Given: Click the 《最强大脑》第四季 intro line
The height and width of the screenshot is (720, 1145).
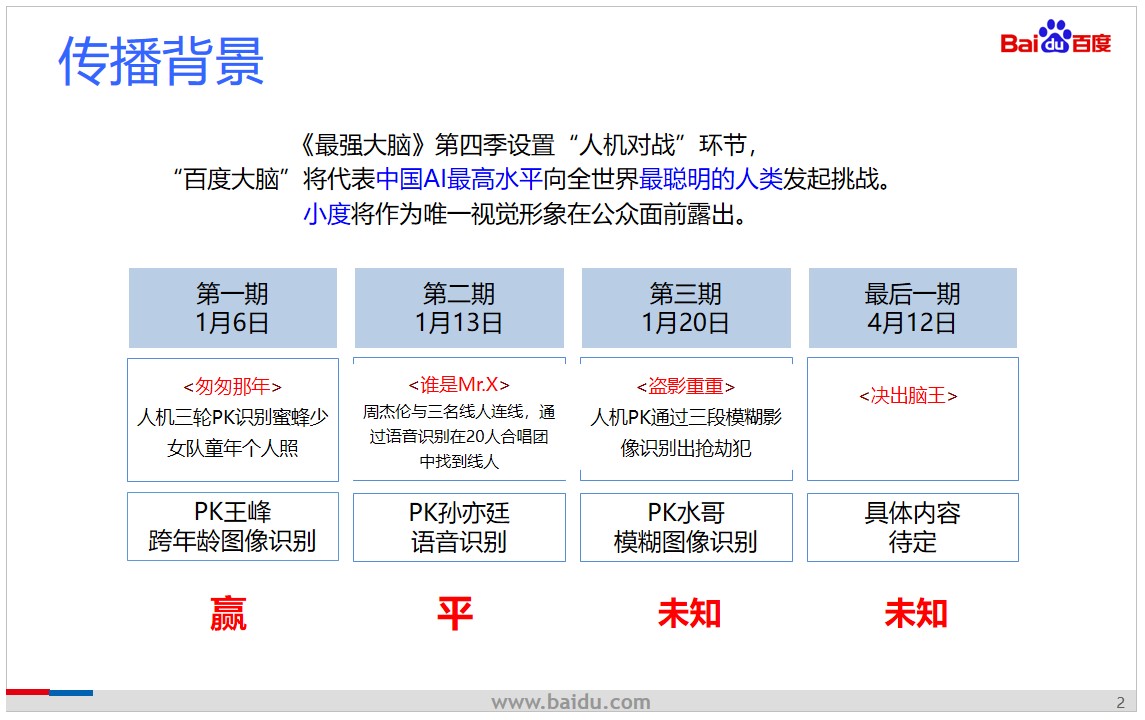Looking at the screenshot, I should click(x=527, y=145).
